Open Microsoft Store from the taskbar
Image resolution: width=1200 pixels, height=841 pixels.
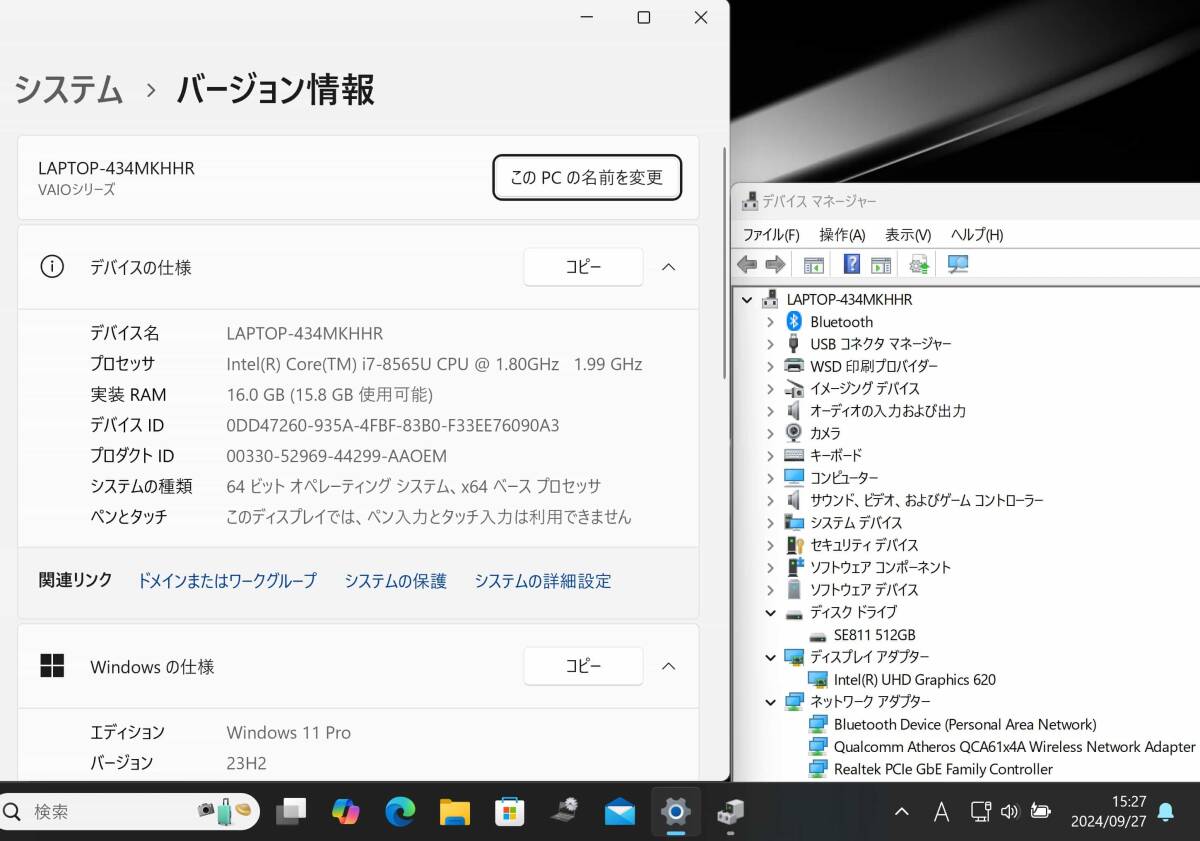click(x=510, y=812)
